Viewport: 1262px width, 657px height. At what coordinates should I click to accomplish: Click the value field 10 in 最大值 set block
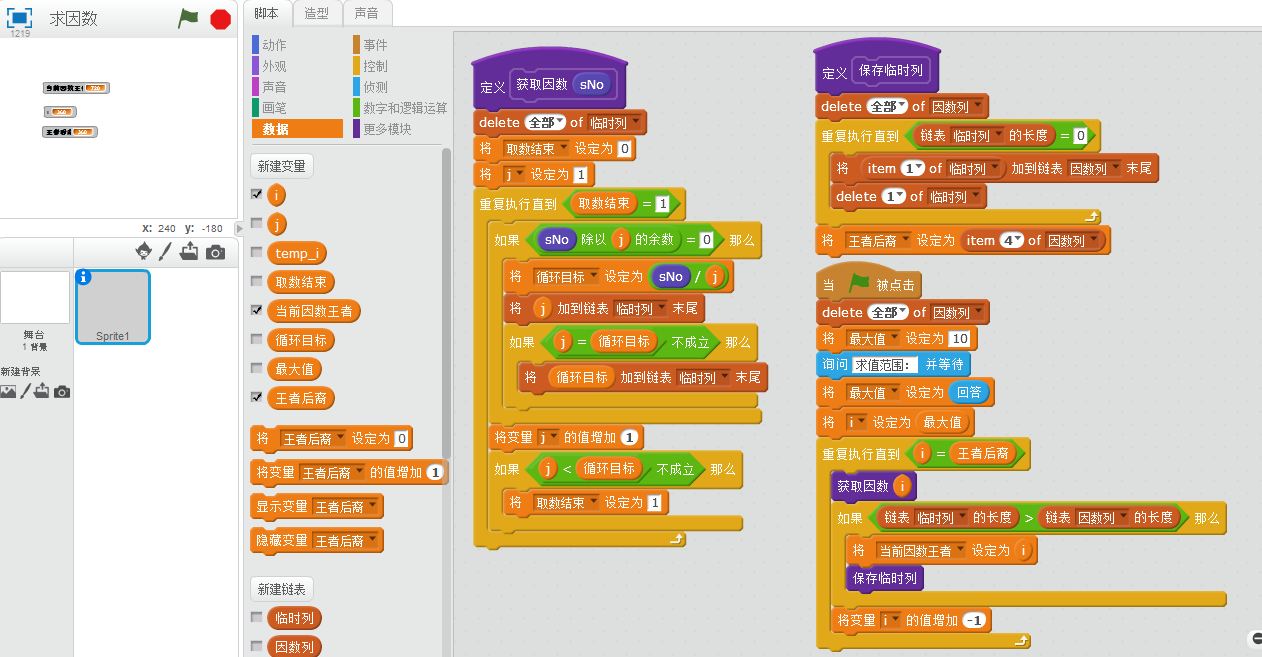click(x=959, y=339)
